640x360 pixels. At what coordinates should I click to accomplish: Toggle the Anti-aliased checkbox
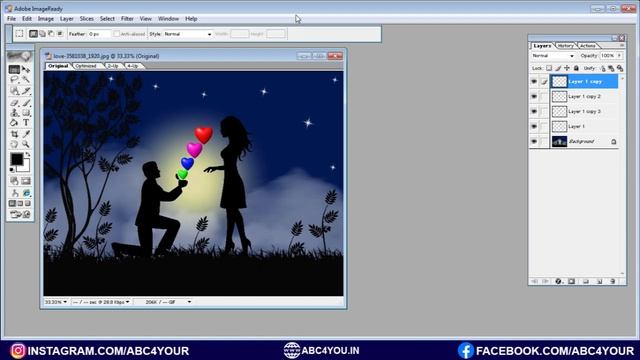pos(117,34)
